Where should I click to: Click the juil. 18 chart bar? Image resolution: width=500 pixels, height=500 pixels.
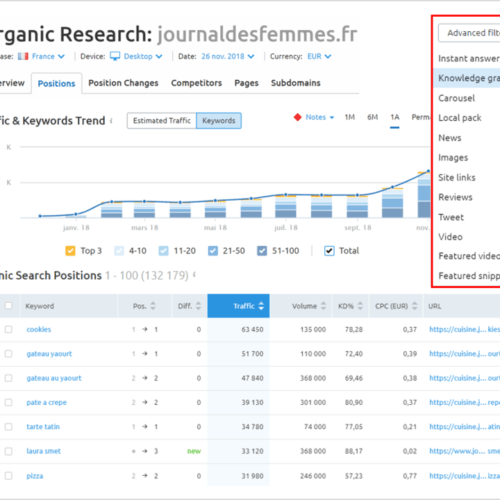[x=286, y=207]
